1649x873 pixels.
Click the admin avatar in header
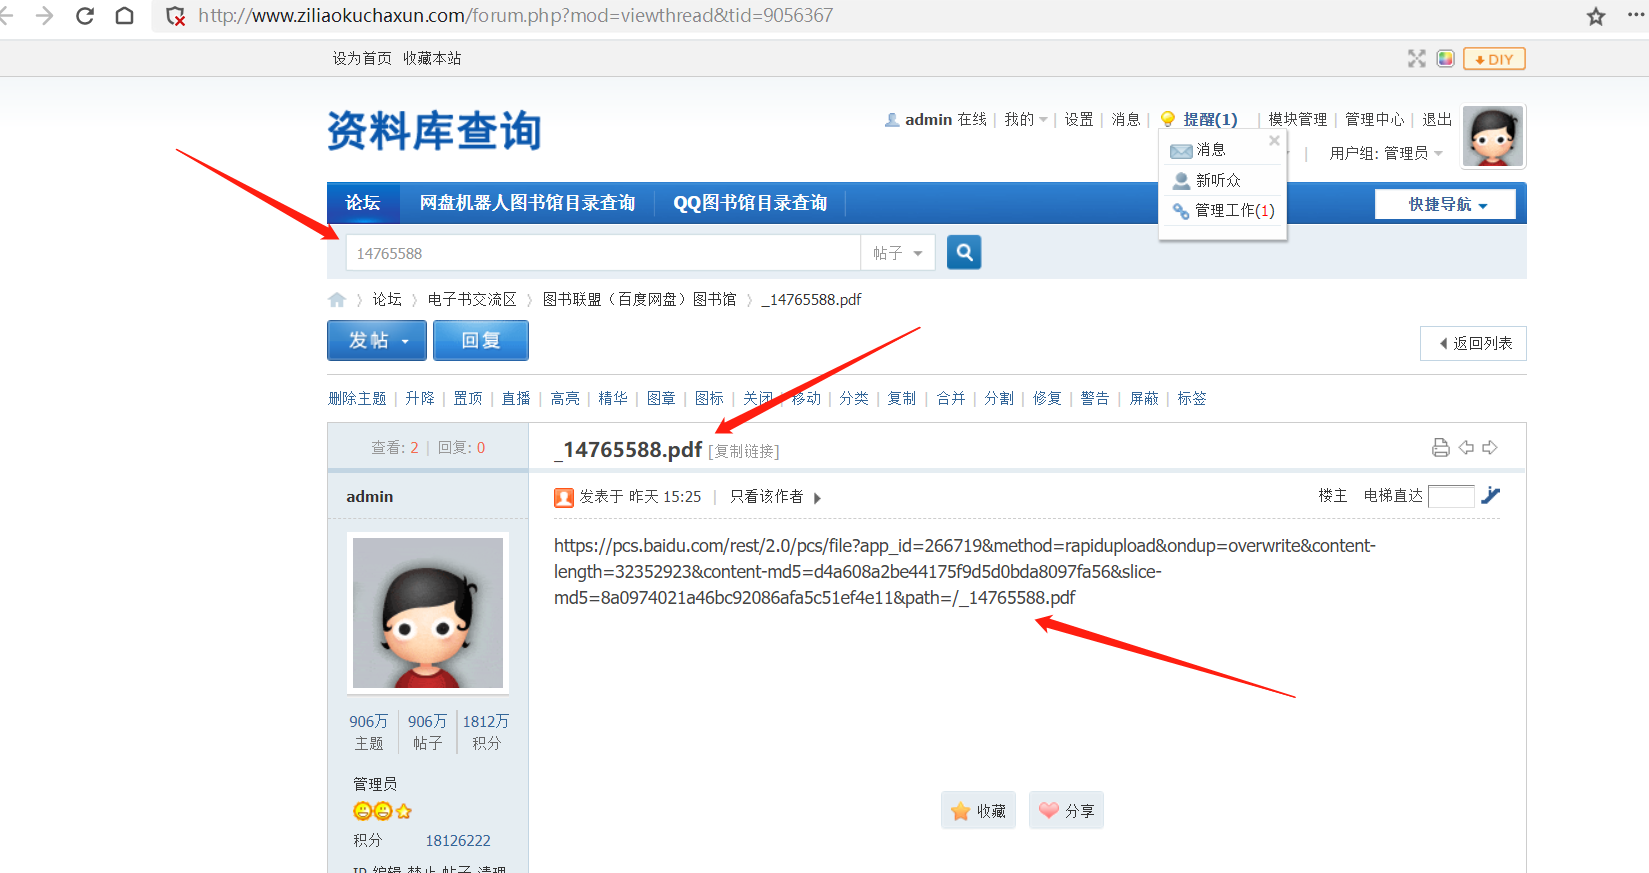pos(1493,136)
